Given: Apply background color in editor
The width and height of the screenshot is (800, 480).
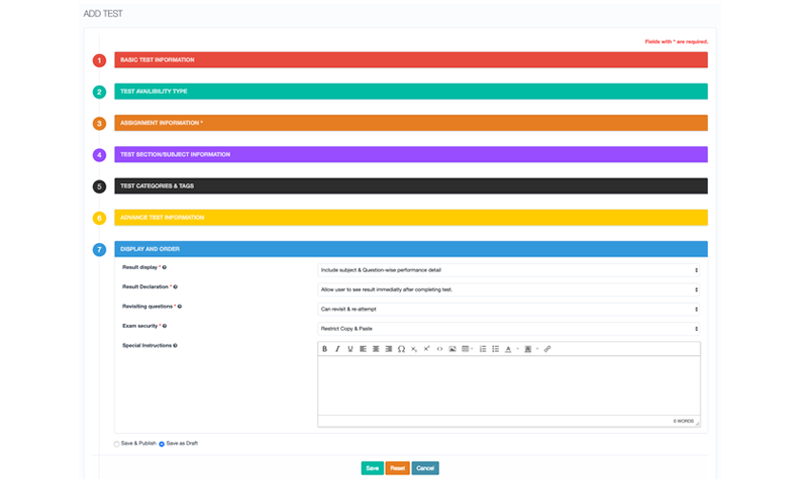Looking at the screenshot, I should [528, 349].
